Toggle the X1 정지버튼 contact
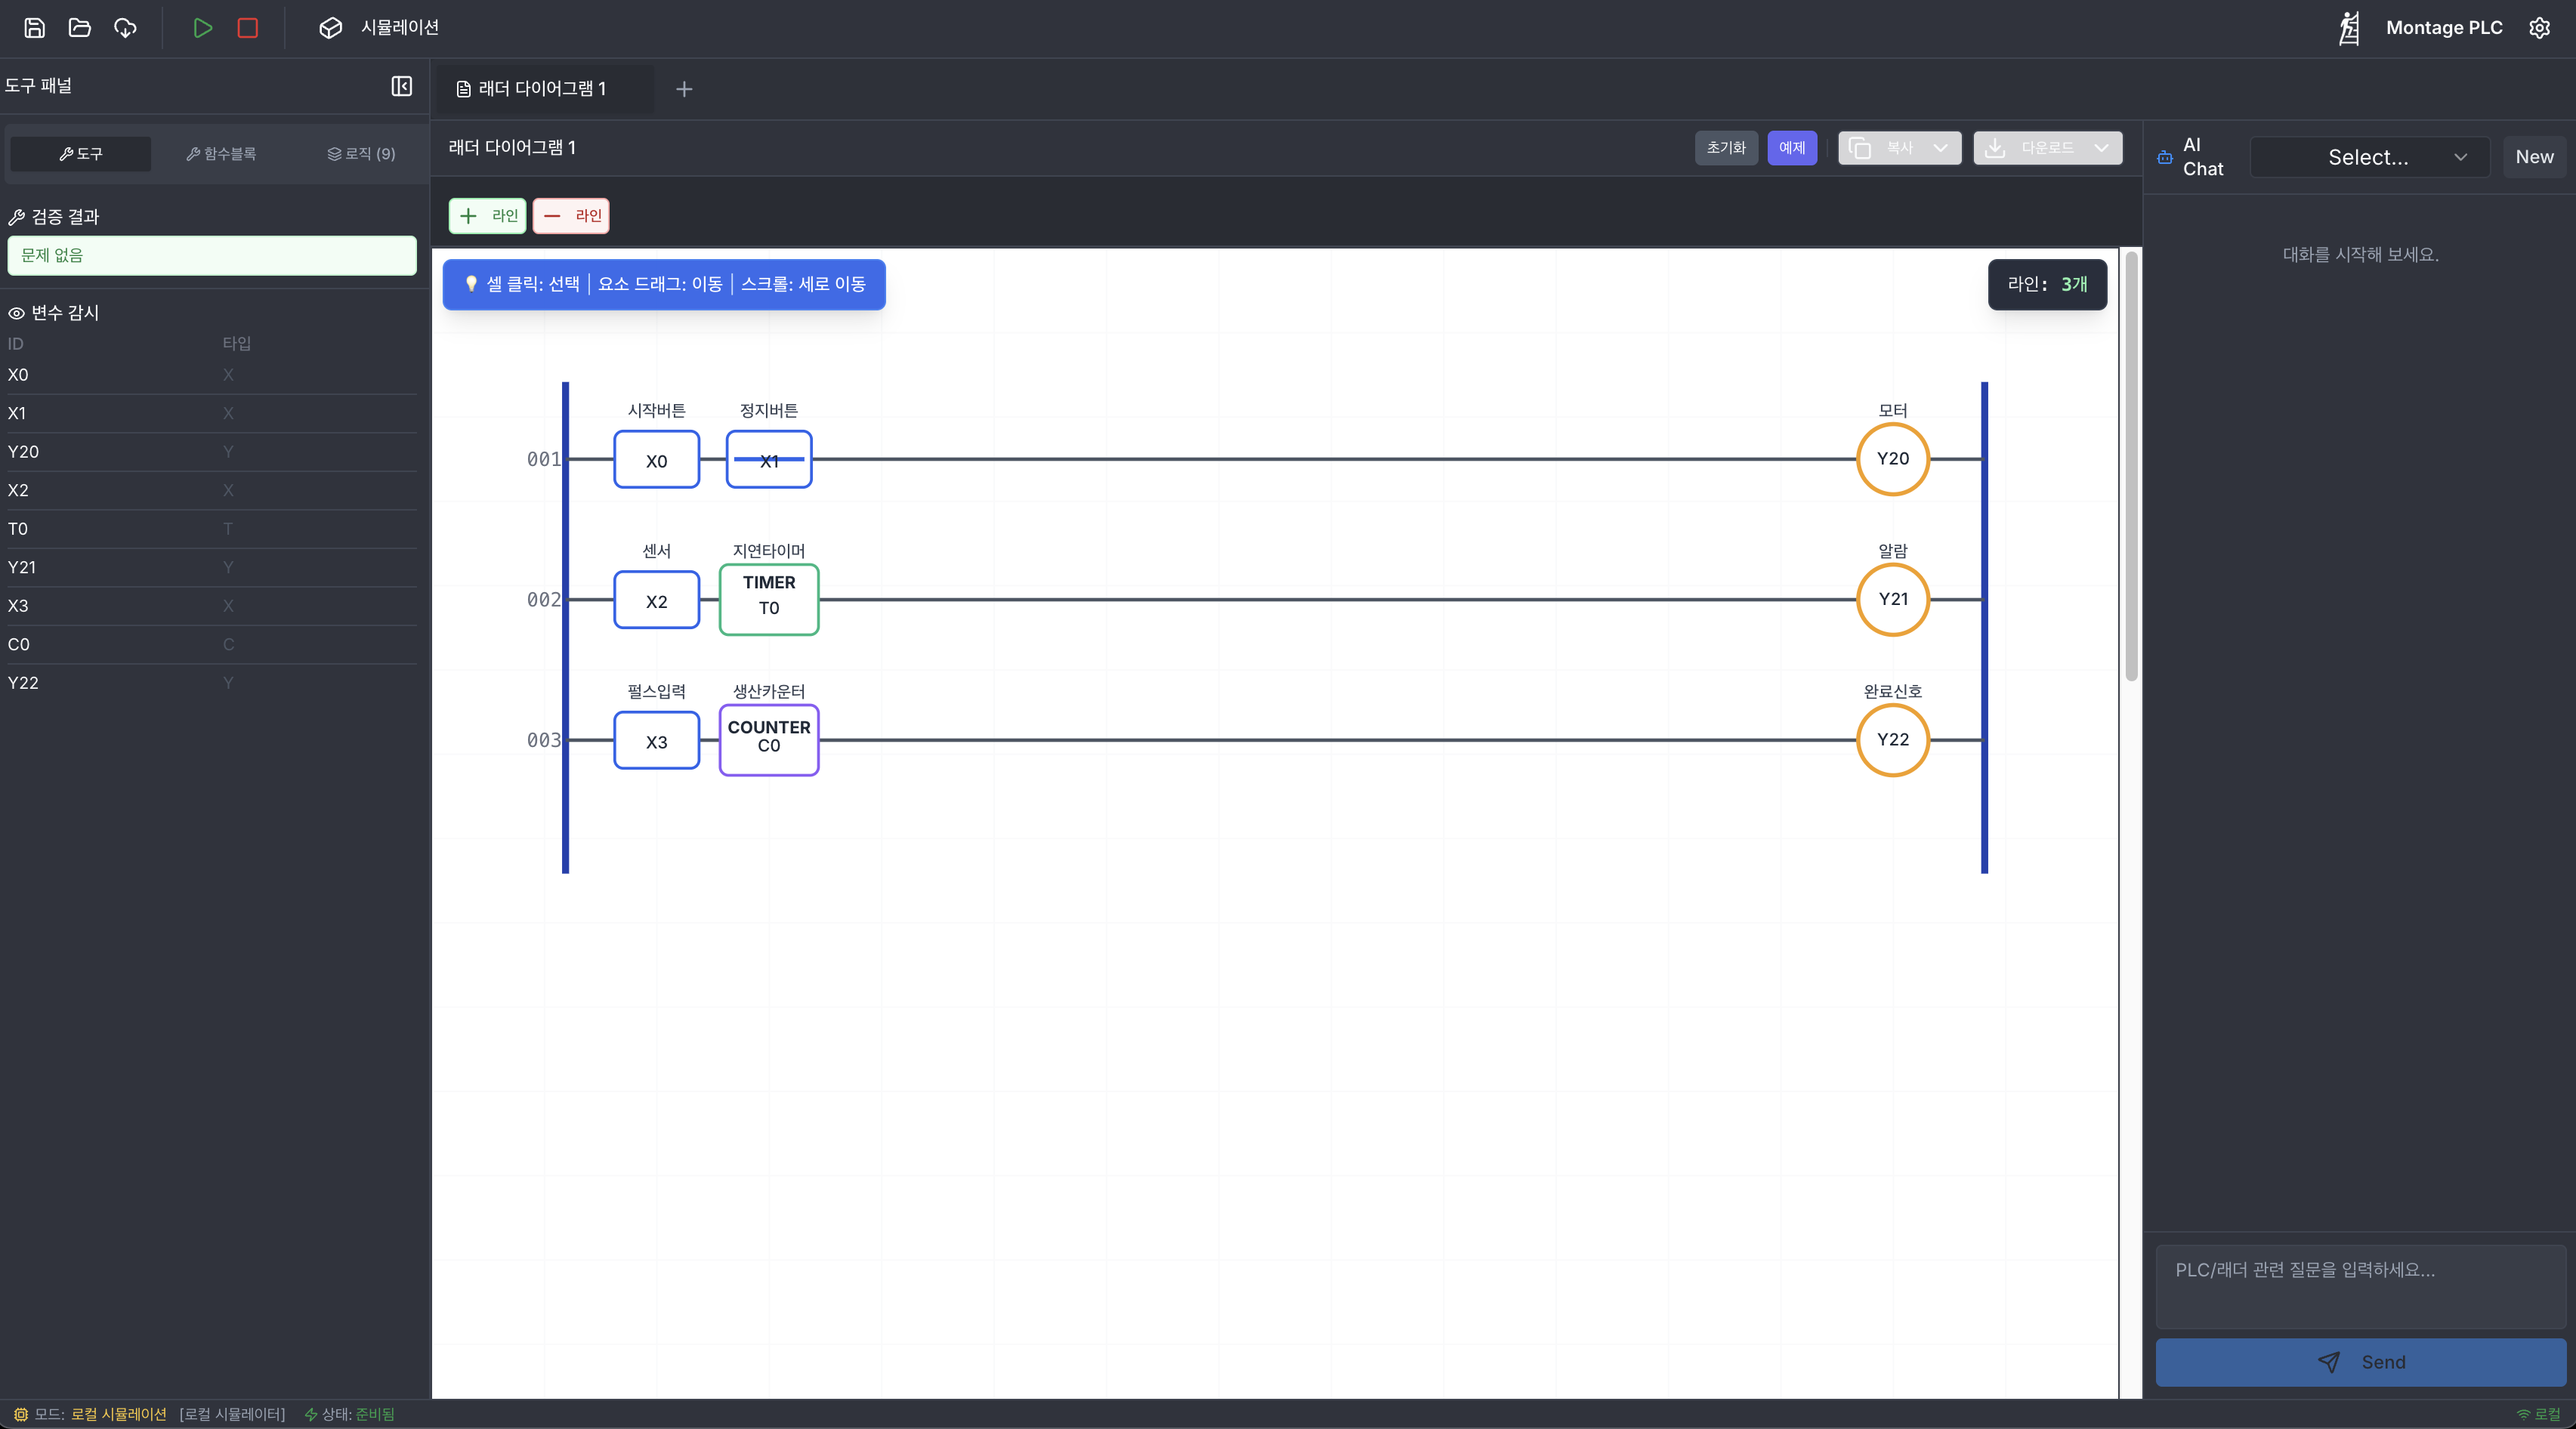Image resolution: width=2576 pixels, height=1429 pixels. pos(769,460)
